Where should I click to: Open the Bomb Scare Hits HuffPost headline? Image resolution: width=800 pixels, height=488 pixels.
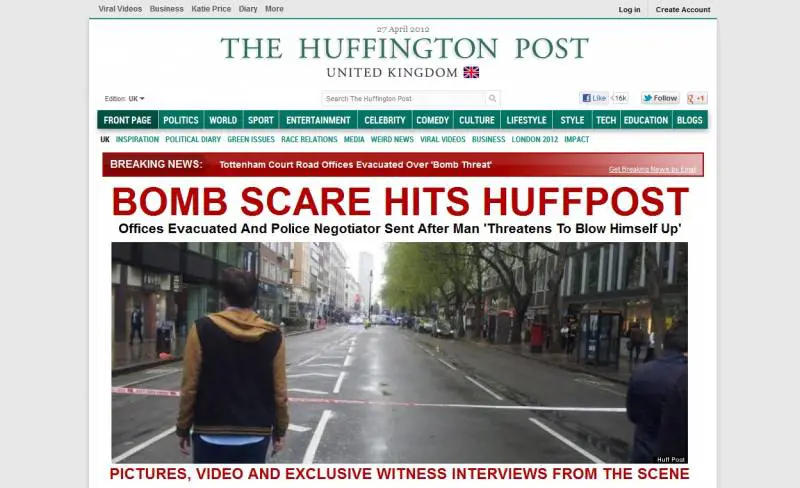[401, 201]
